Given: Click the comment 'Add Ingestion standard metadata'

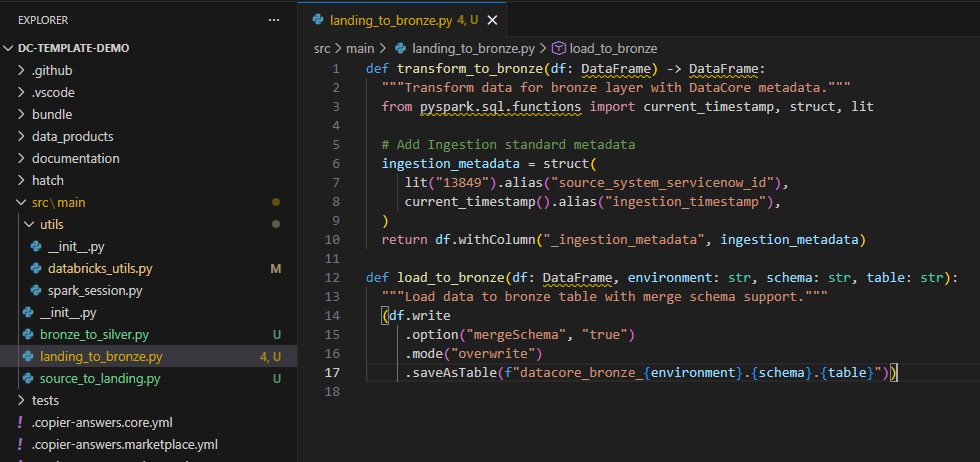Looking at the screenshot, I should point(509,144).
